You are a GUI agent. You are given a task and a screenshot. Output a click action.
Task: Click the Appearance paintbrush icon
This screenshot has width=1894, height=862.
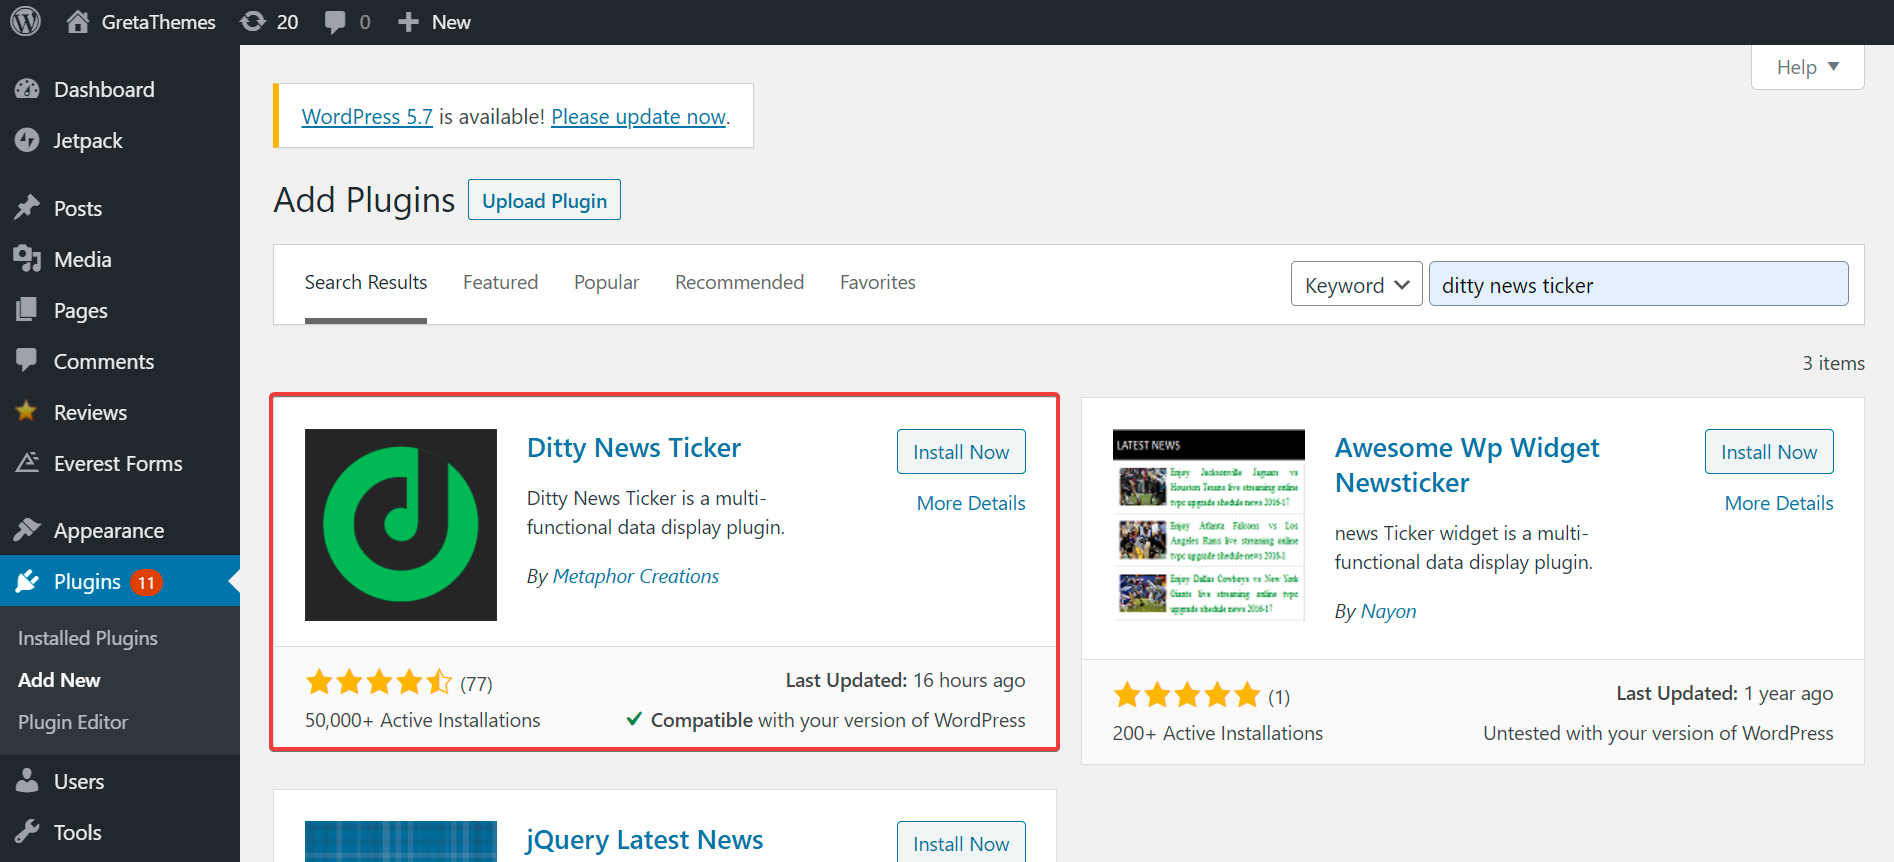pos(27,529)
